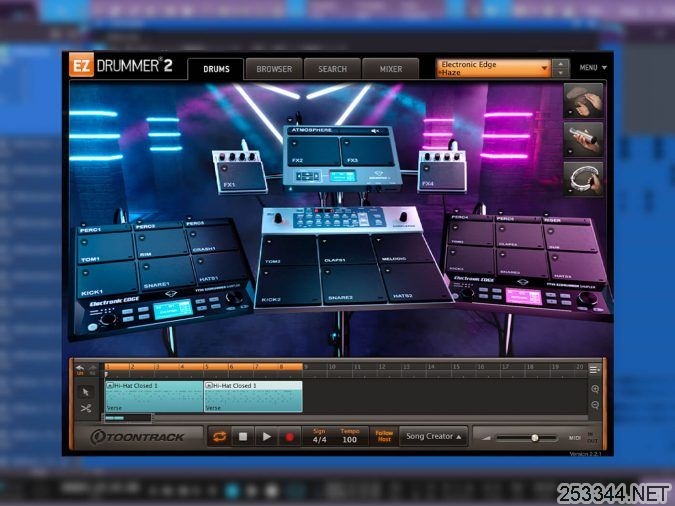Open the first Hi-Hat Closed 1 block icon
Viewport: 675px width, 506px height.
pyautogui.click(x=110, y=386)
